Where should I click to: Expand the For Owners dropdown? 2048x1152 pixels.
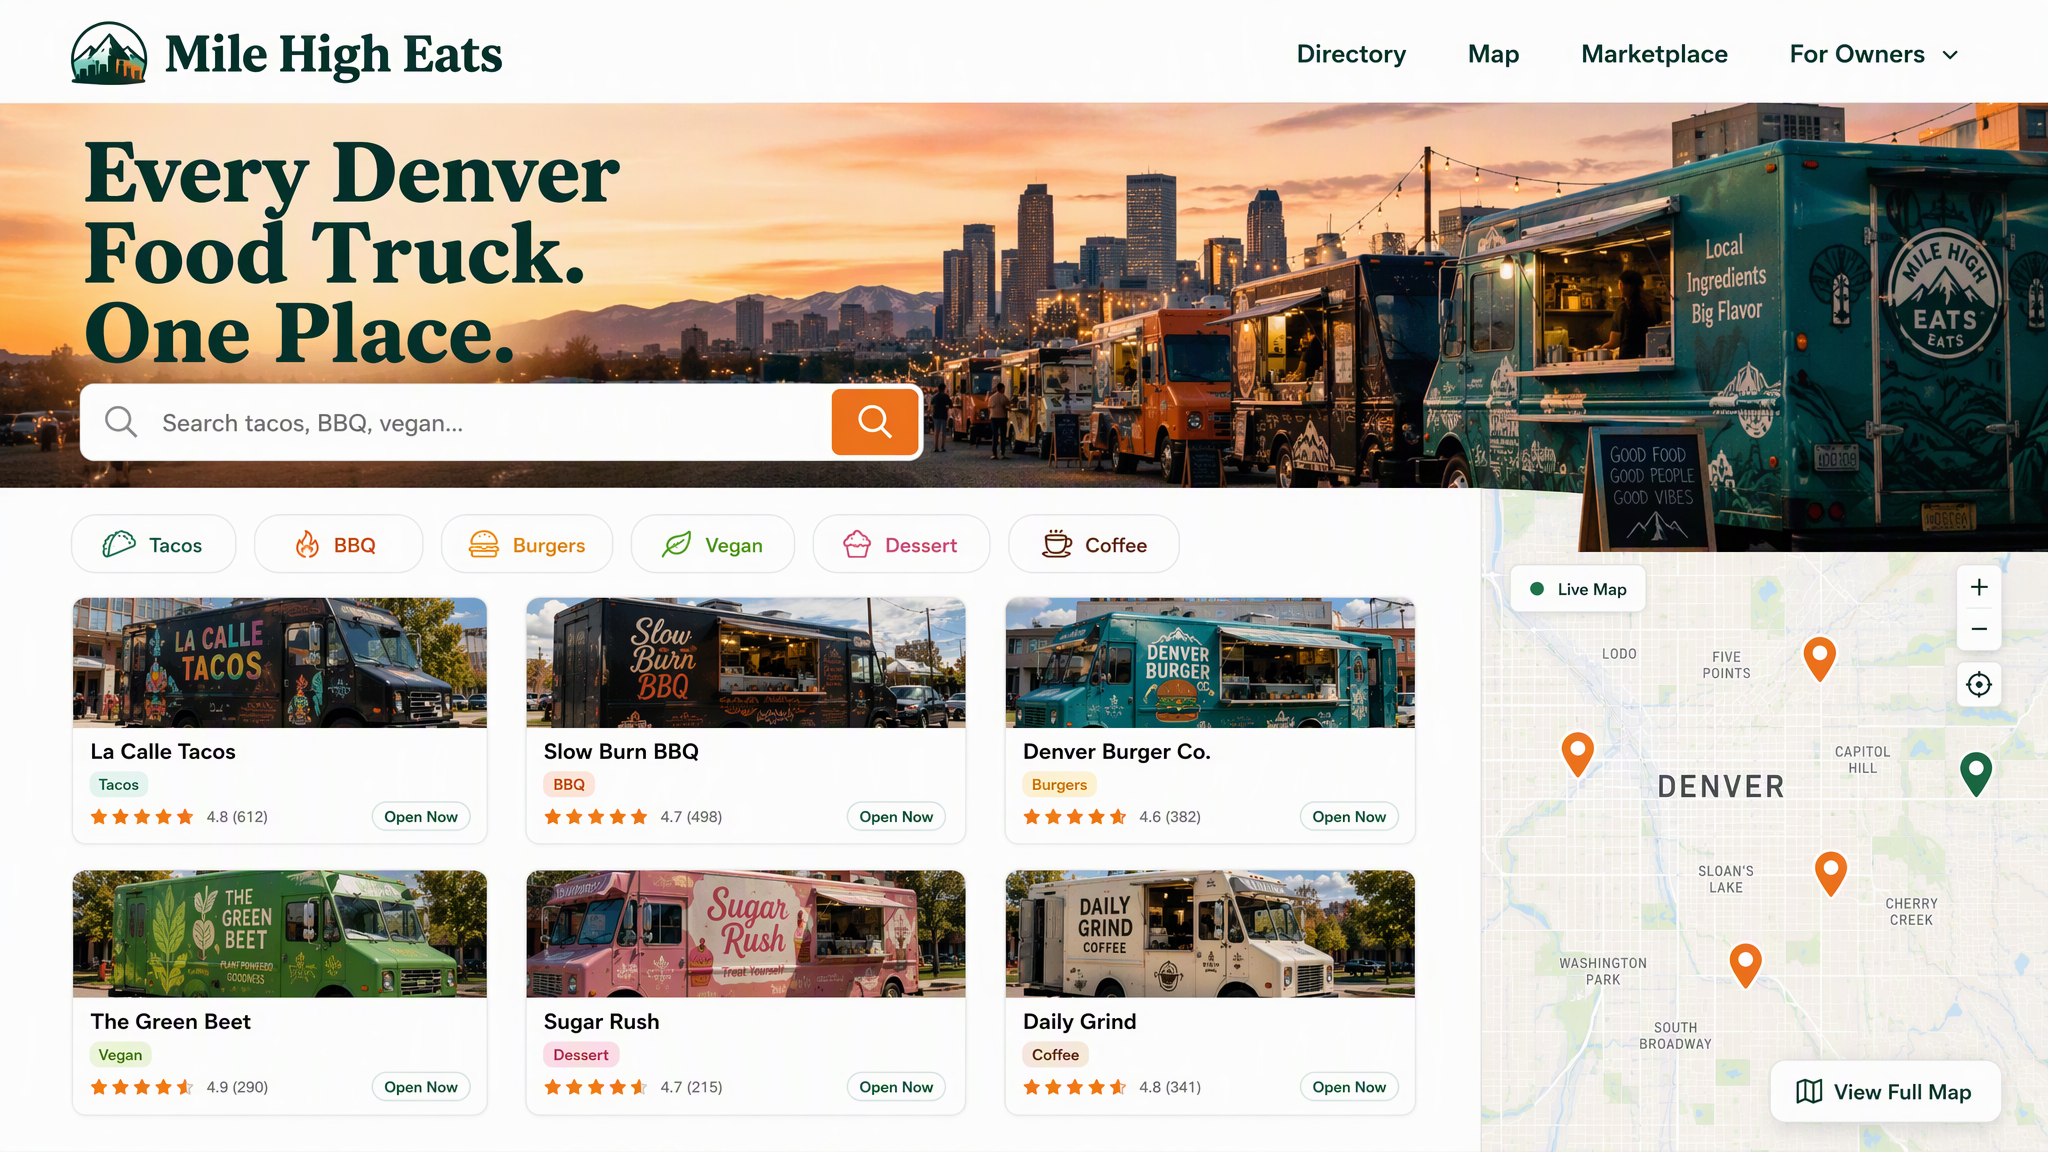coord(1874,54)
